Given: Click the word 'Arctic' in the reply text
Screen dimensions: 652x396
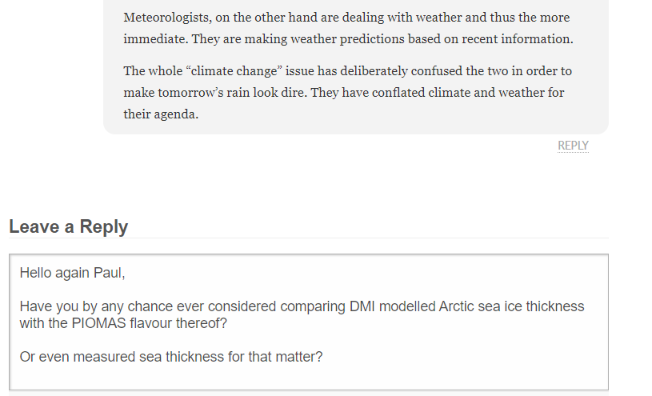Looking at the screenshot, I should point(456,307).
